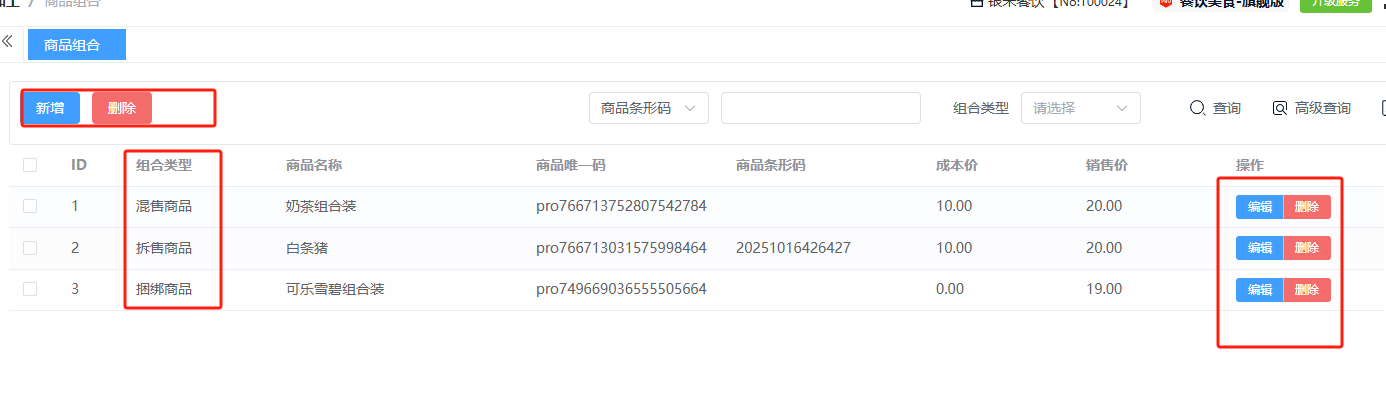
Task: Collapse the sidebar with the double-chevron icon
Action: pos(7,42)
